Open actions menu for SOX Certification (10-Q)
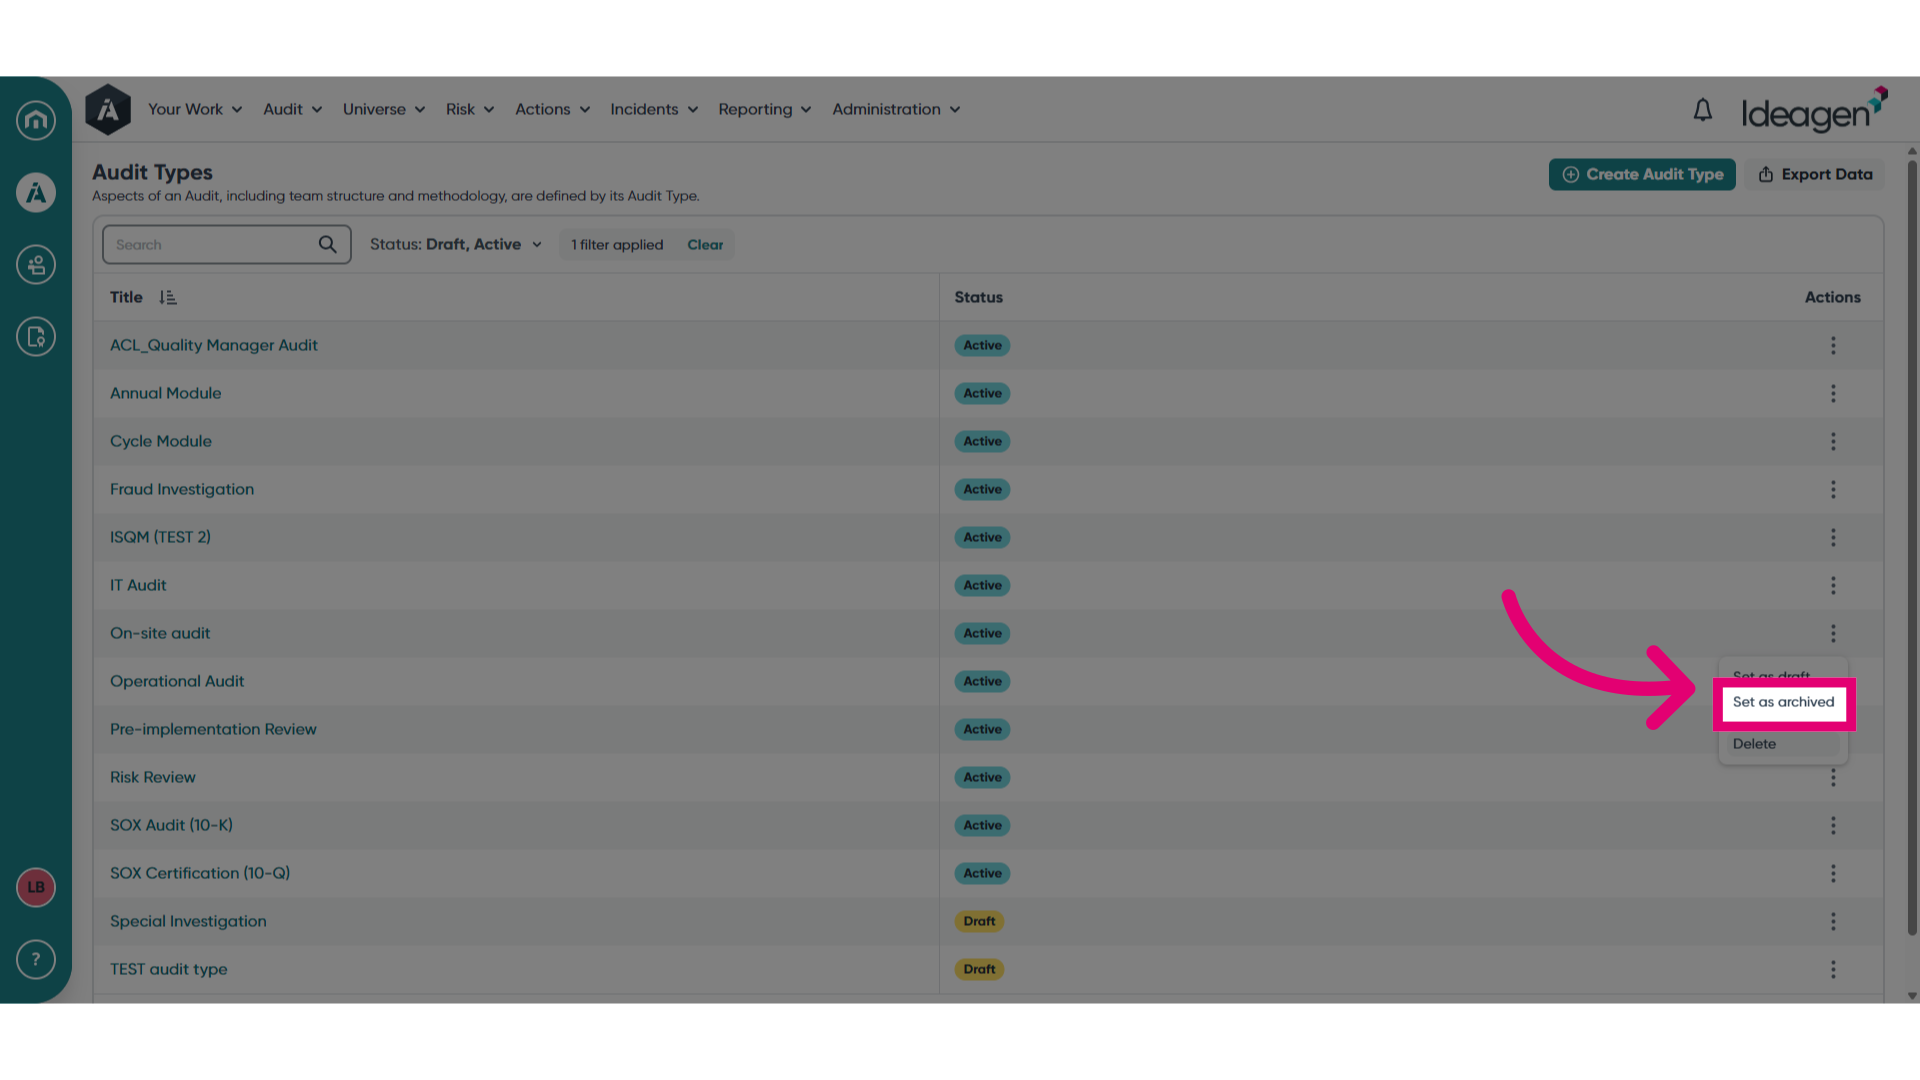1920x1080 pixels. click(x=1833, y=873)
